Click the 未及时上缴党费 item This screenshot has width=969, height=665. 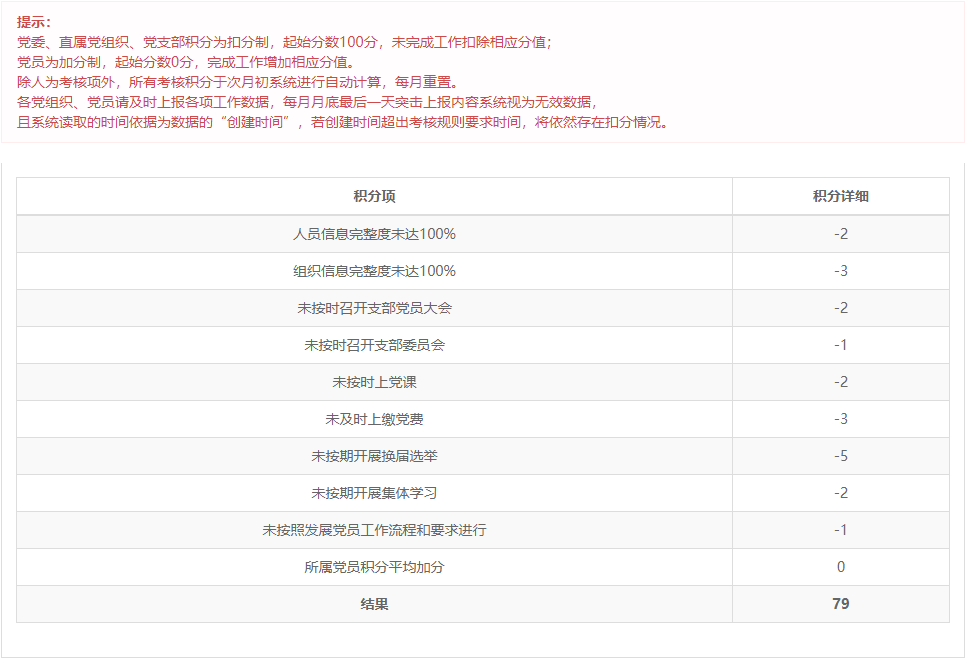[374, 419]
